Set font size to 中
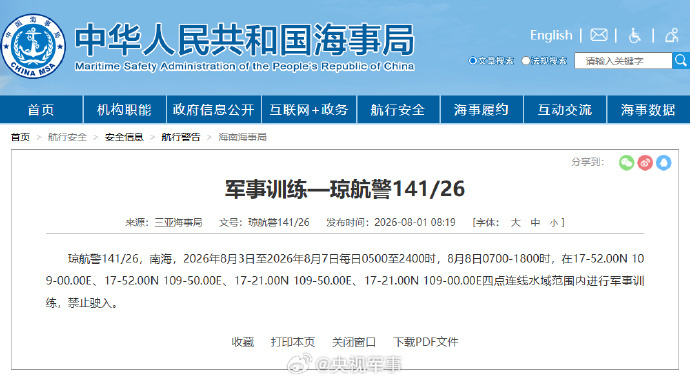The width and height of the screenshot is (690, 380). coord(535,223)
